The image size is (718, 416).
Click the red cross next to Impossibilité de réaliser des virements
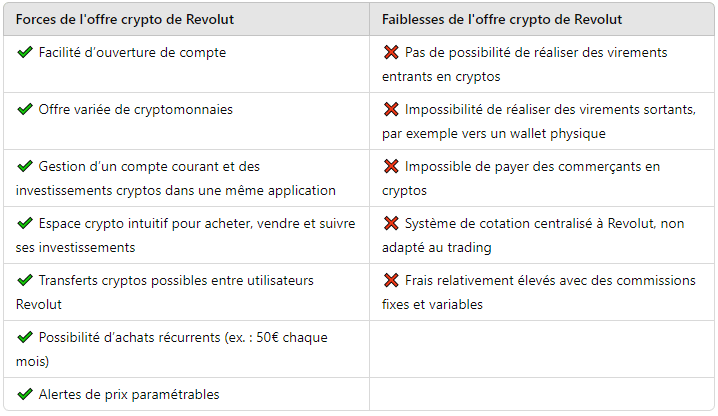click(x=391, y=109)
